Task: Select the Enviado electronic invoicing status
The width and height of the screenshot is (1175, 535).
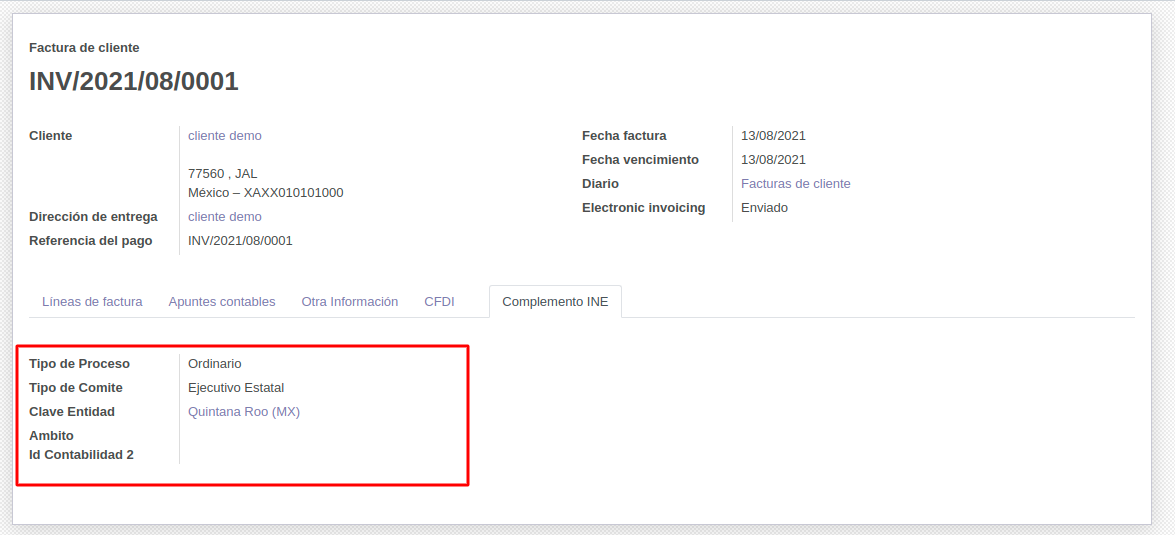Action: [x=764, y=208]
